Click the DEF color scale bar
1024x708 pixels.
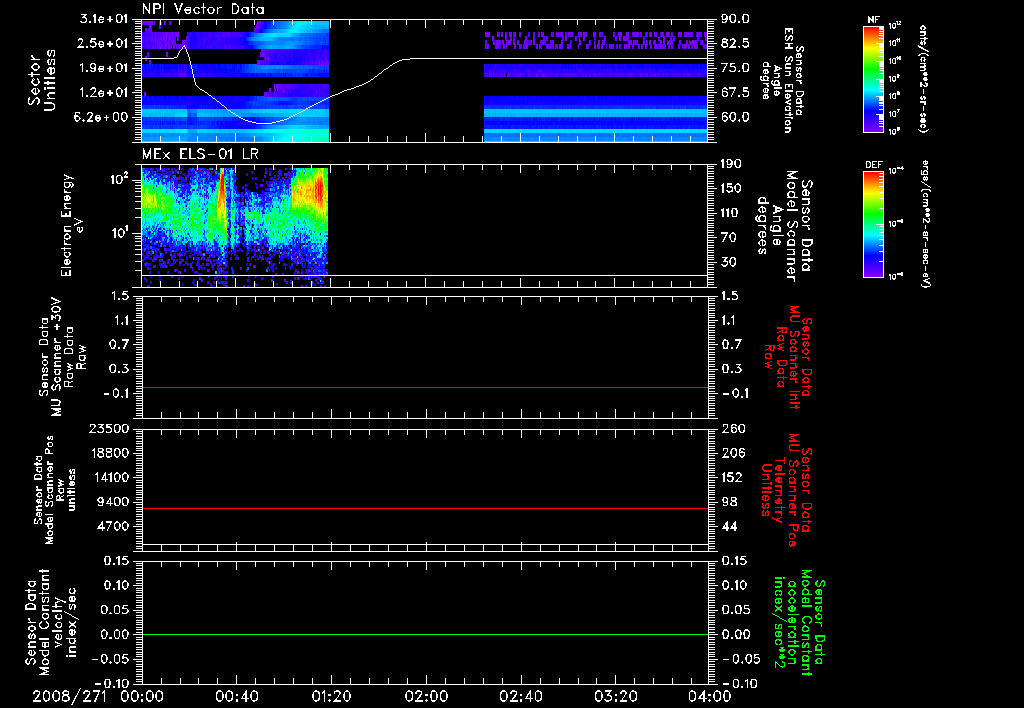873,224
